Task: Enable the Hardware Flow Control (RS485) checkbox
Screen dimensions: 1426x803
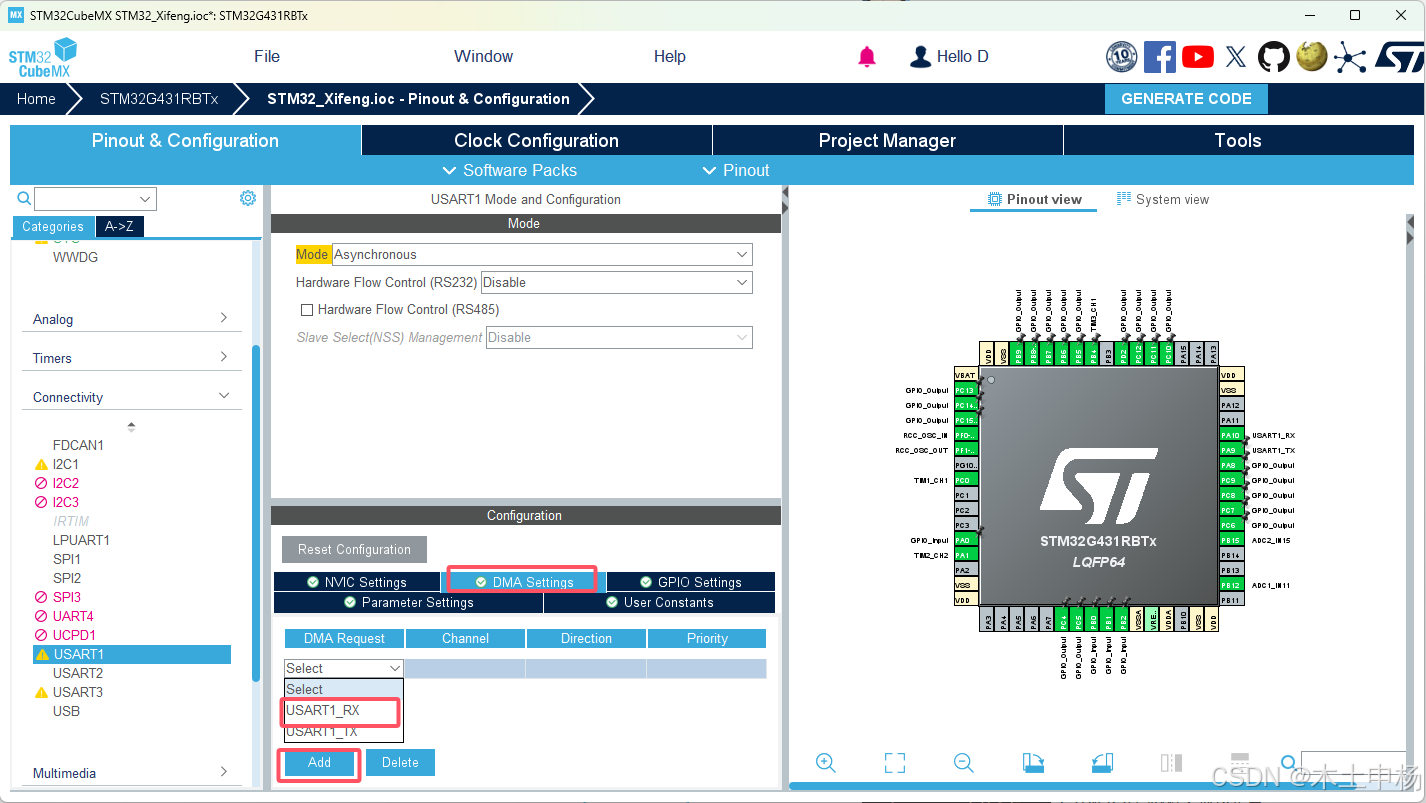Action: pos(307,310)
